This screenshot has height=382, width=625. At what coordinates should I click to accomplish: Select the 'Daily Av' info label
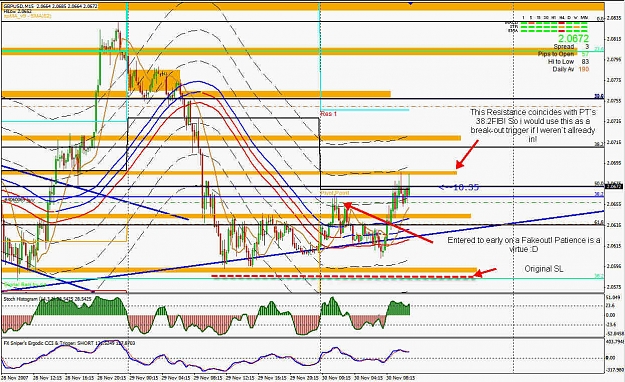click(x=563, y=69)
